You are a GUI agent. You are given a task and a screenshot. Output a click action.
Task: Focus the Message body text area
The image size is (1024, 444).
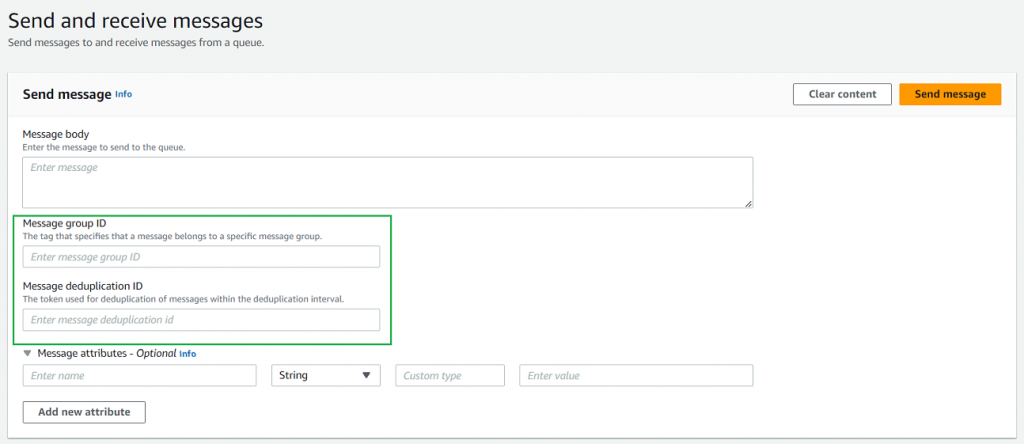pos(387,182)
